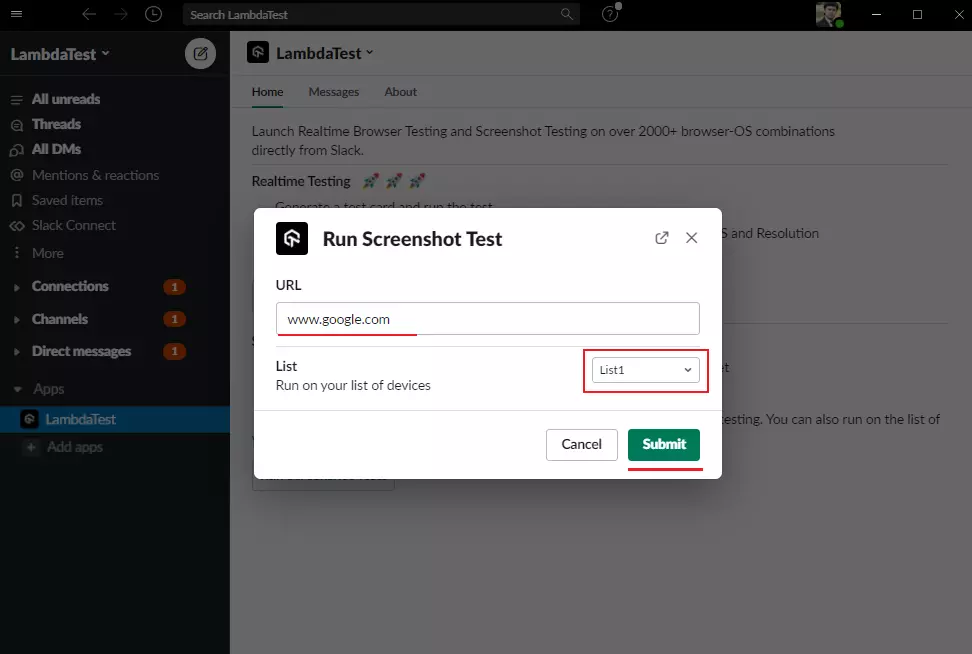The width and height of the screenshot is (972, 654).
Task: Click the LambdaTest logo inside the modal
Action: [290, 239]
